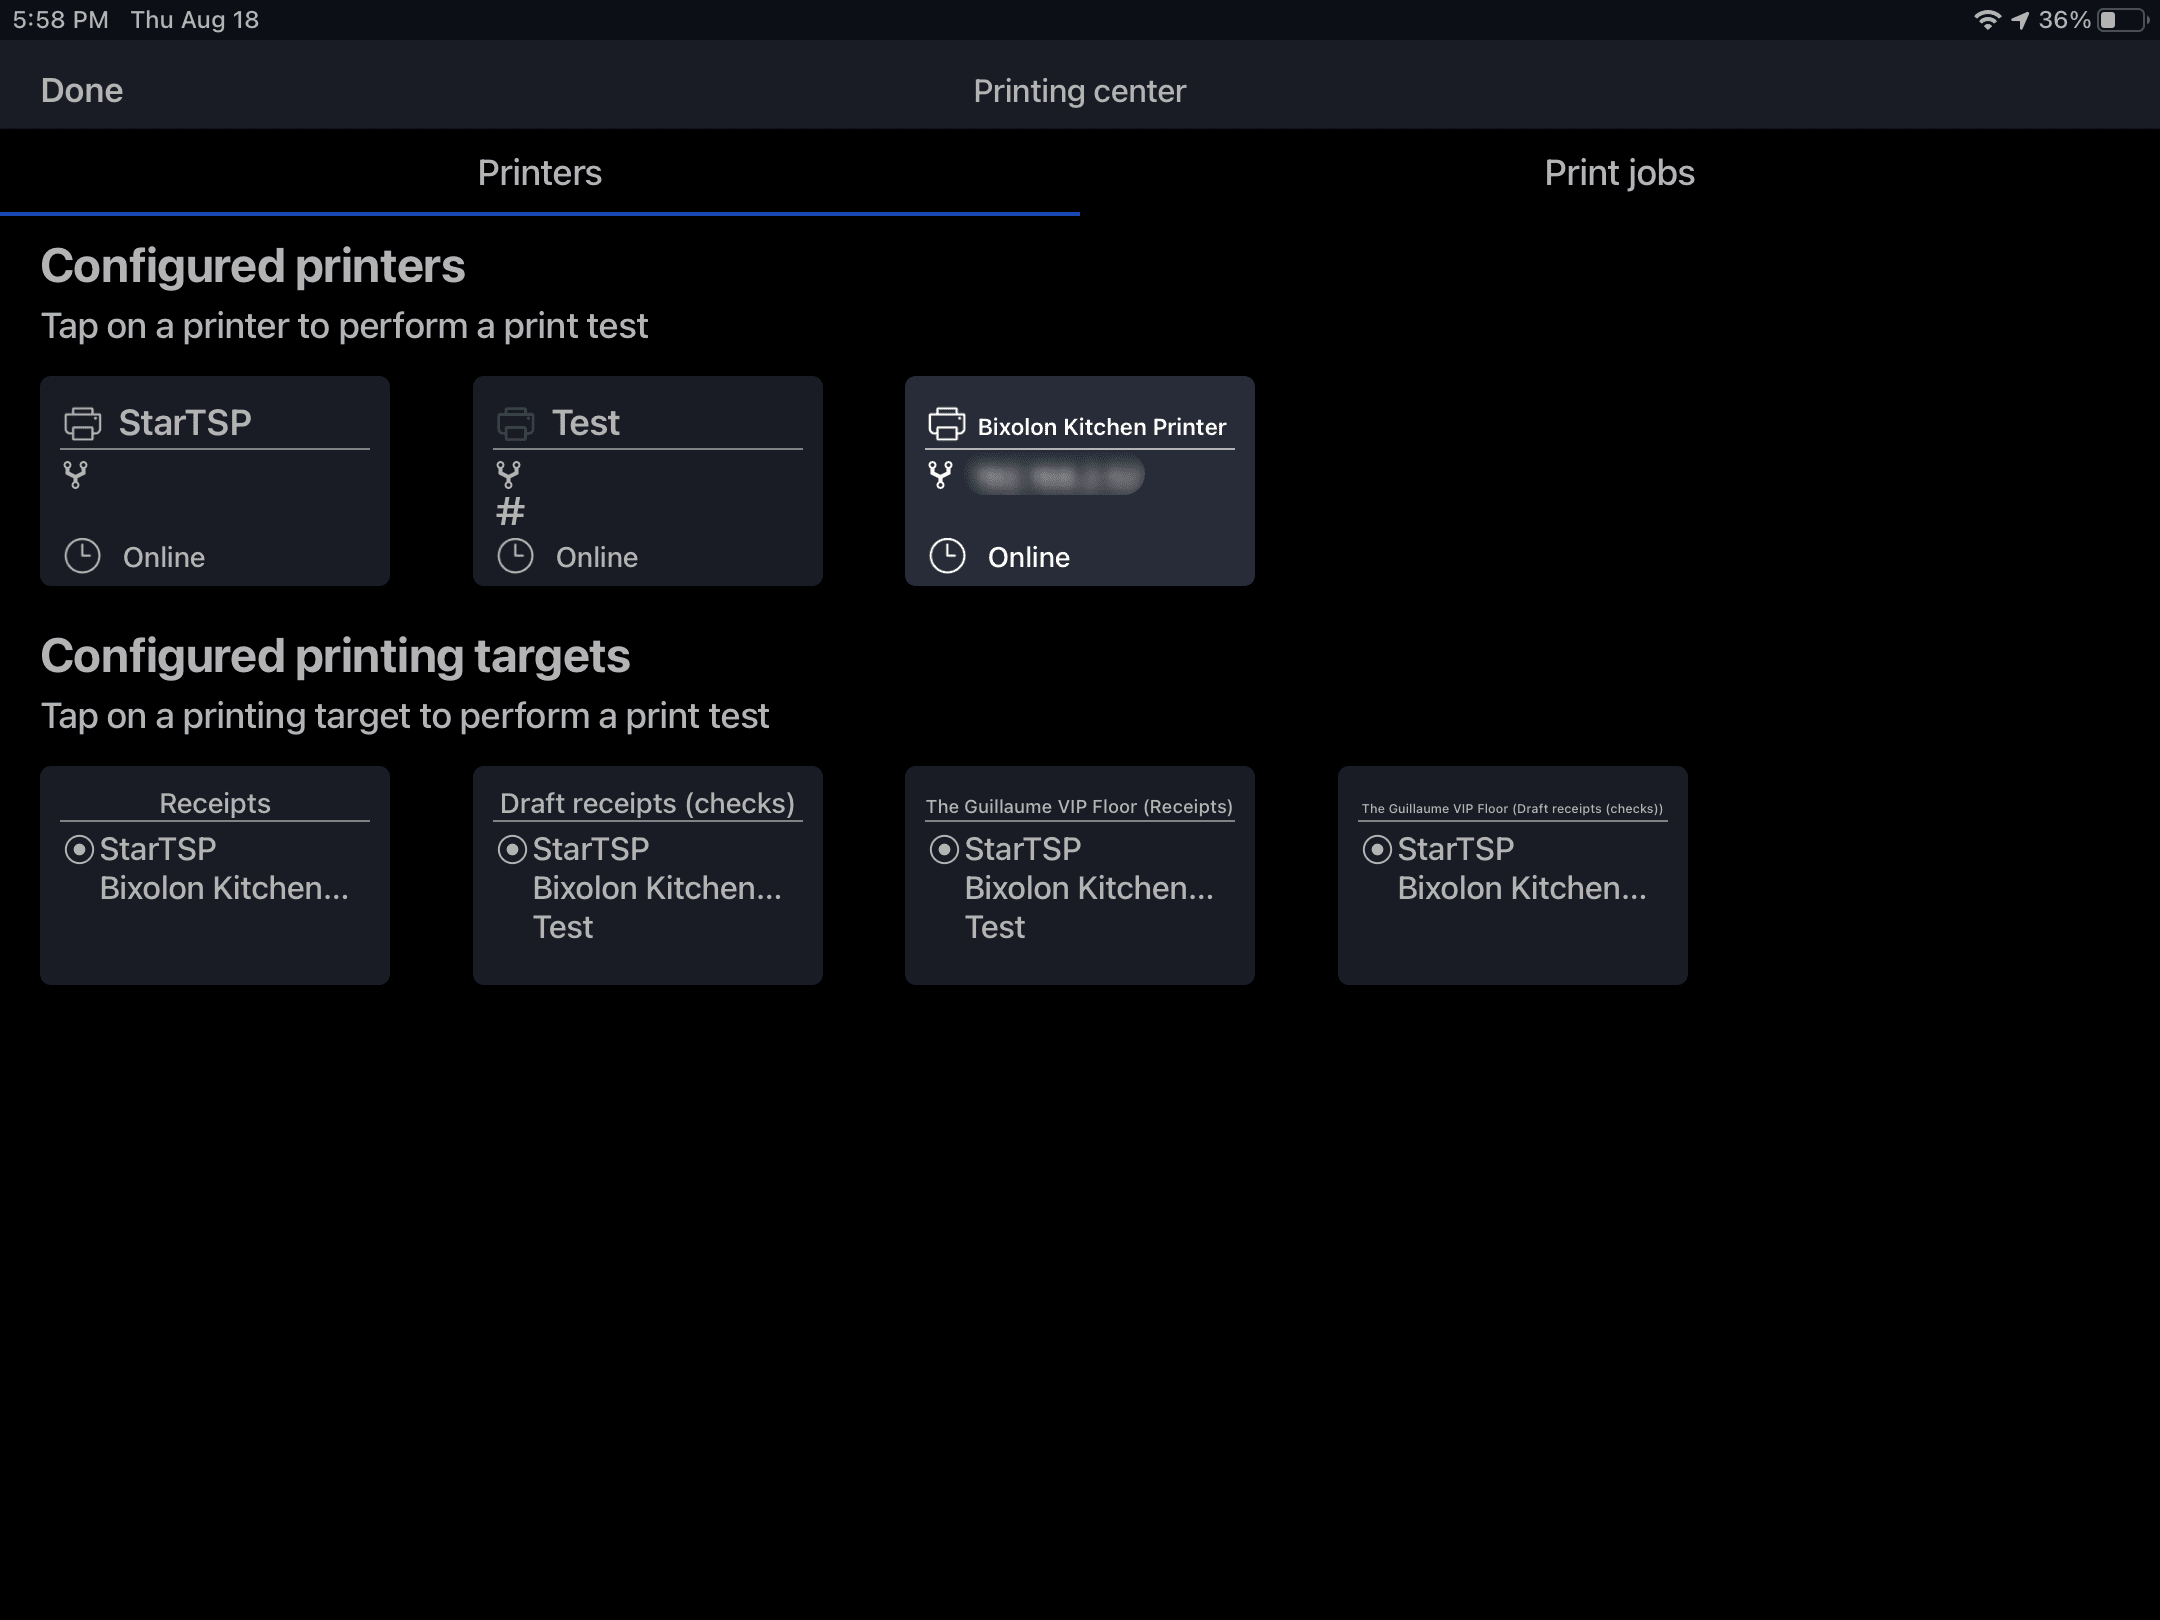This screenshot has width=2160, height=1620.
Task: Click the network fork icon on StarTSP card
Action: [x=76, y=475]
